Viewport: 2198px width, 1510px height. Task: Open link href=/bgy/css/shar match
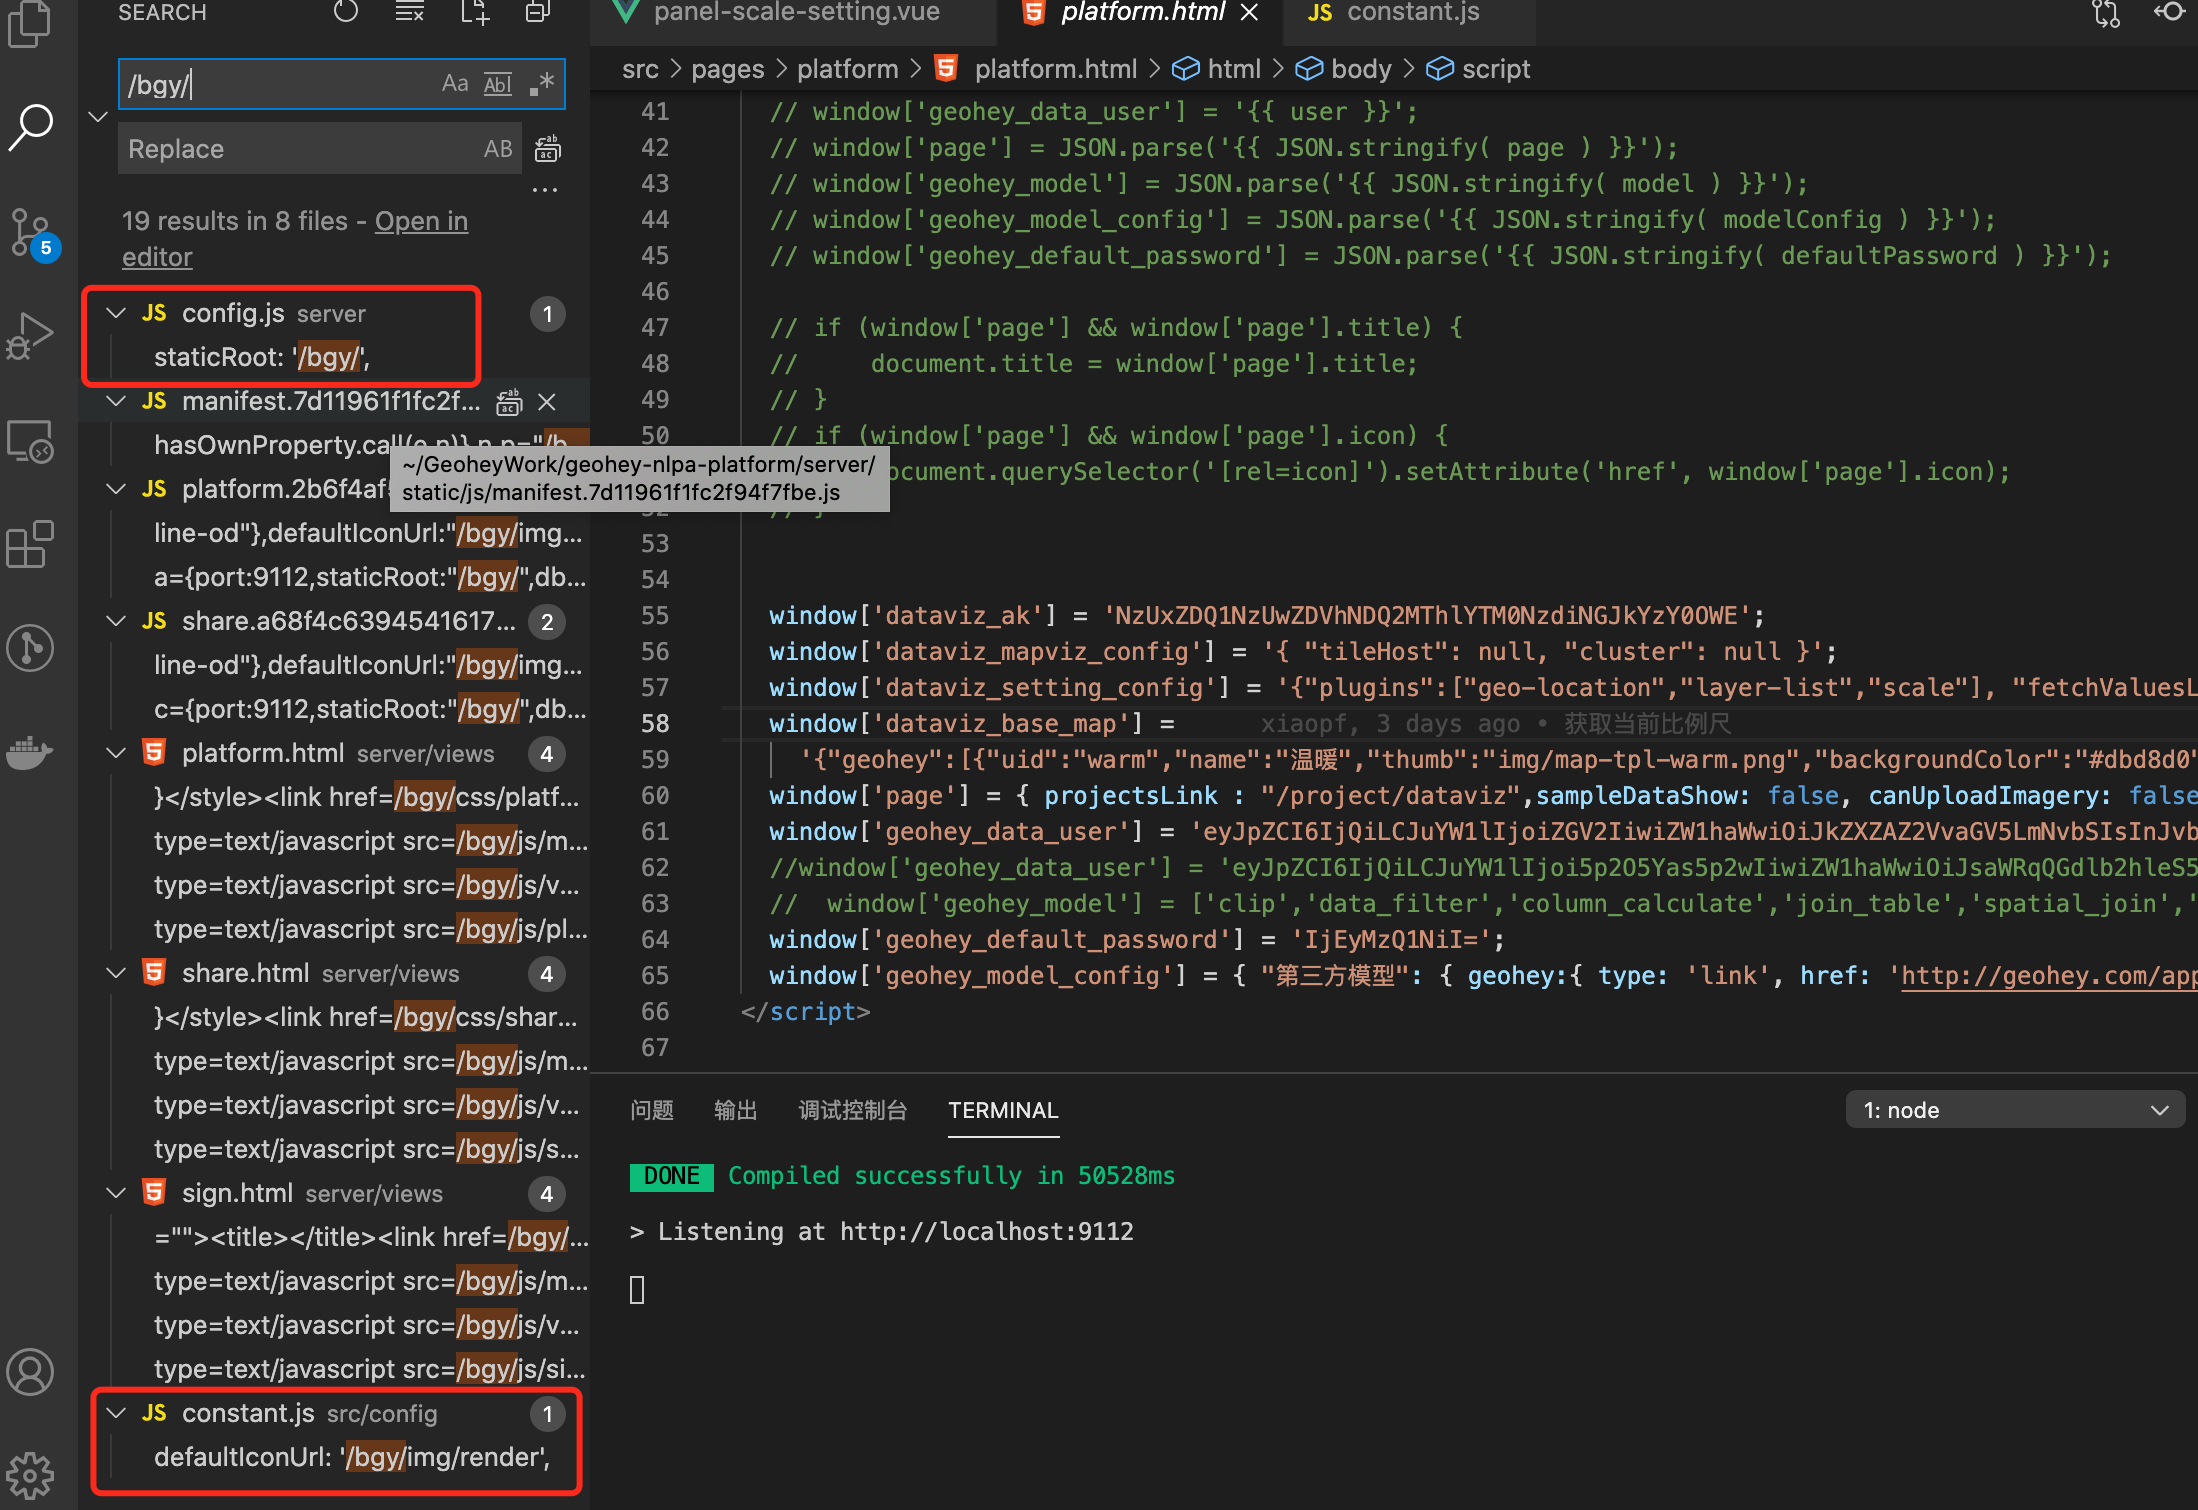coord(366,1017)
